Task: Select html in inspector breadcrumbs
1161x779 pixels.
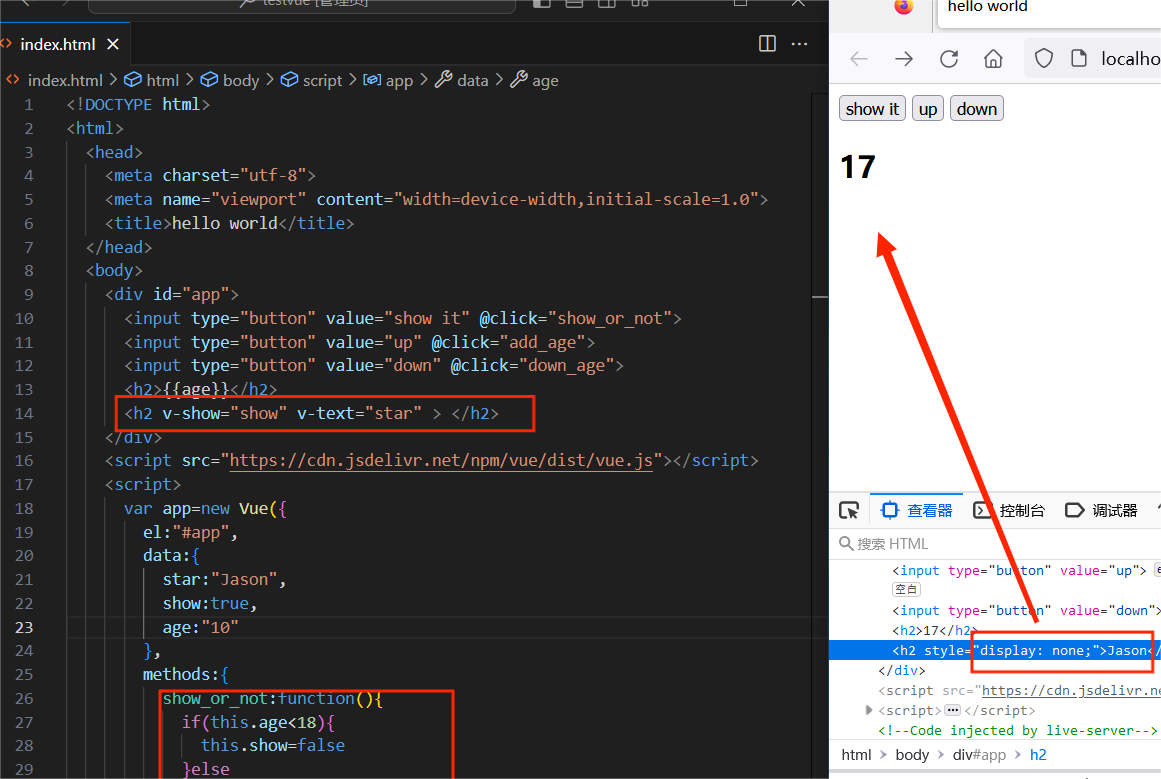Action: pos(856,755)
